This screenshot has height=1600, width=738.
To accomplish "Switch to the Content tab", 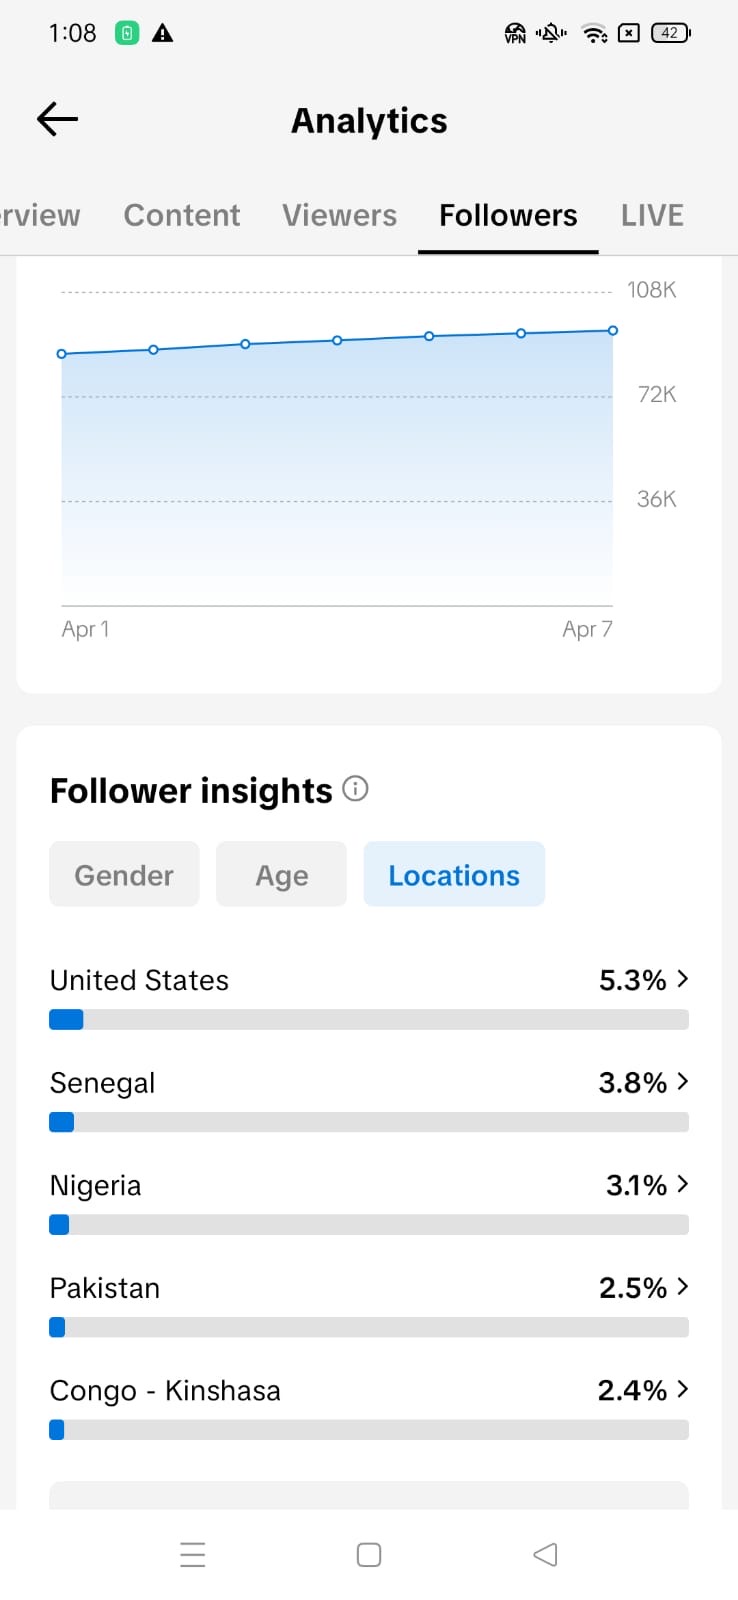I will (x=182, y=215).
